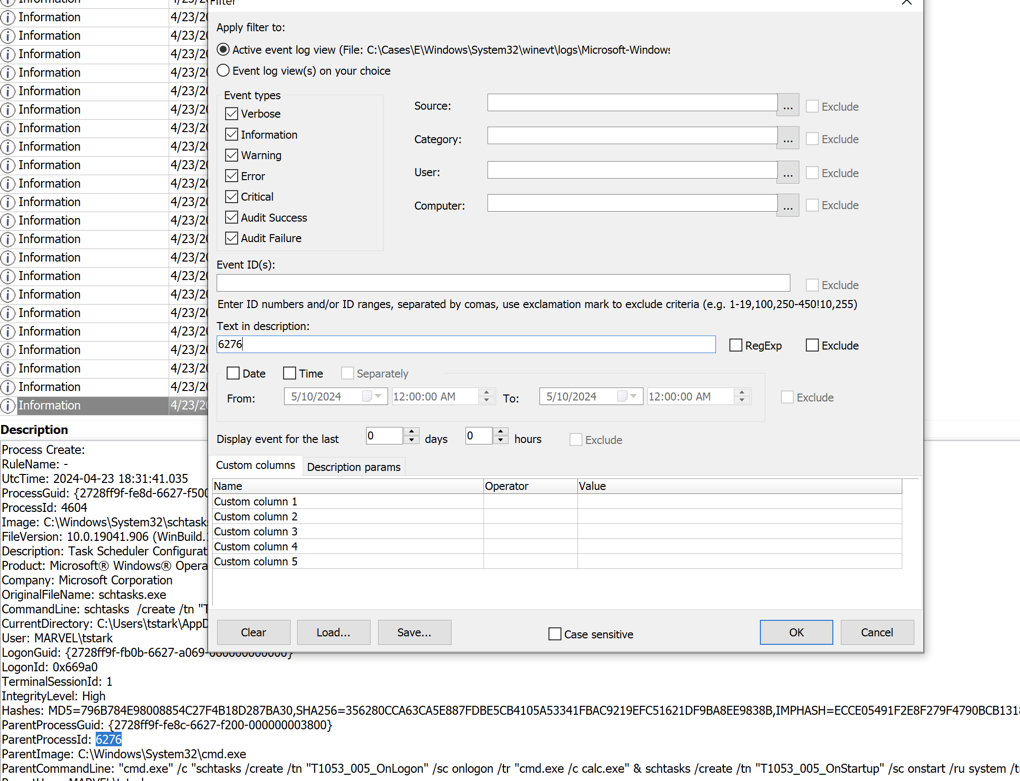Click the Source input field
The width and height of the screenshot is (1020, 781).
click(632, 103)
